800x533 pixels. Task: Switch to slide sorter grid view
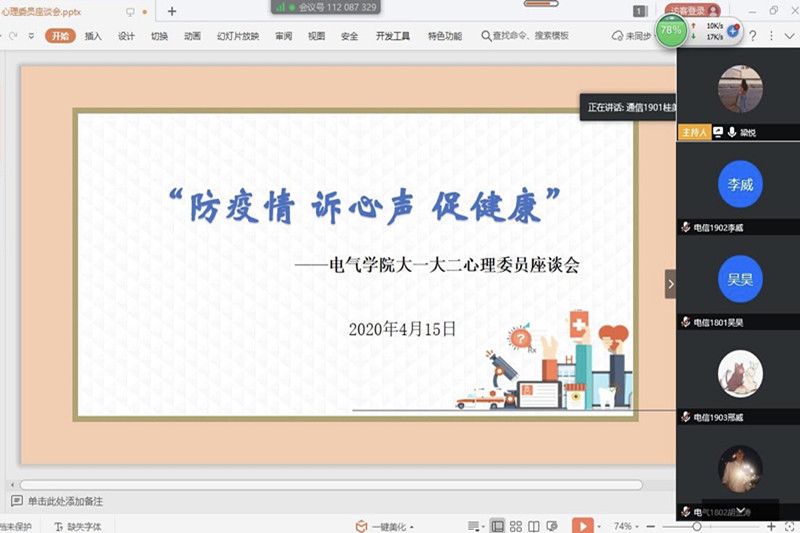tap(516, 526)
